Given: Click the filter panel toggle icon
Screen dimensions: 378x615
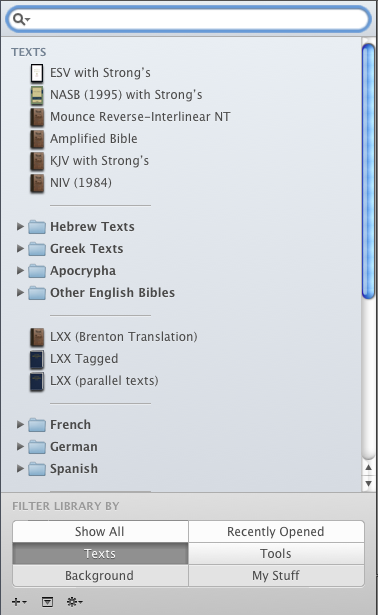Looking at the screenshot, I should coord(47,602).
